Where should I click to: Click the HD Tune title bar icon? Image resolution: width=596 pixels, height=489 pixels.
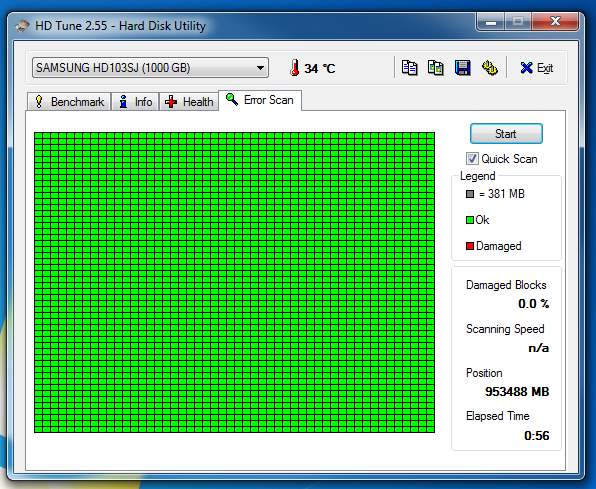22,26
